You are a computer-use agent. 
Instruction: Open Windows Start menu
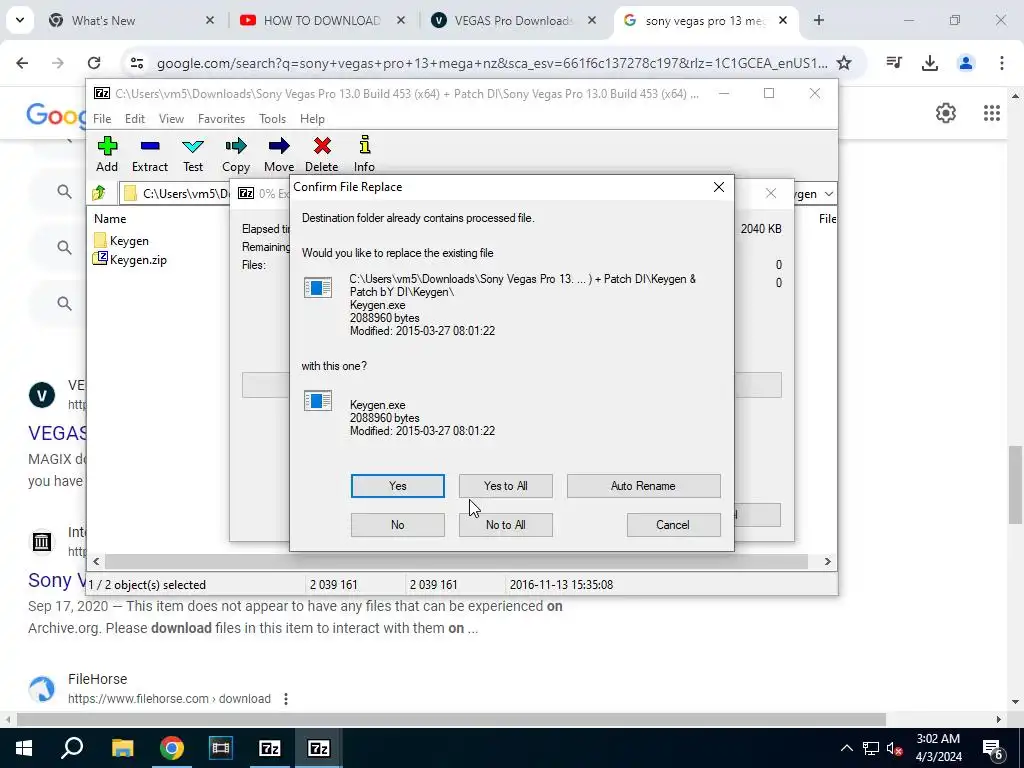click(x=24, y=748)
